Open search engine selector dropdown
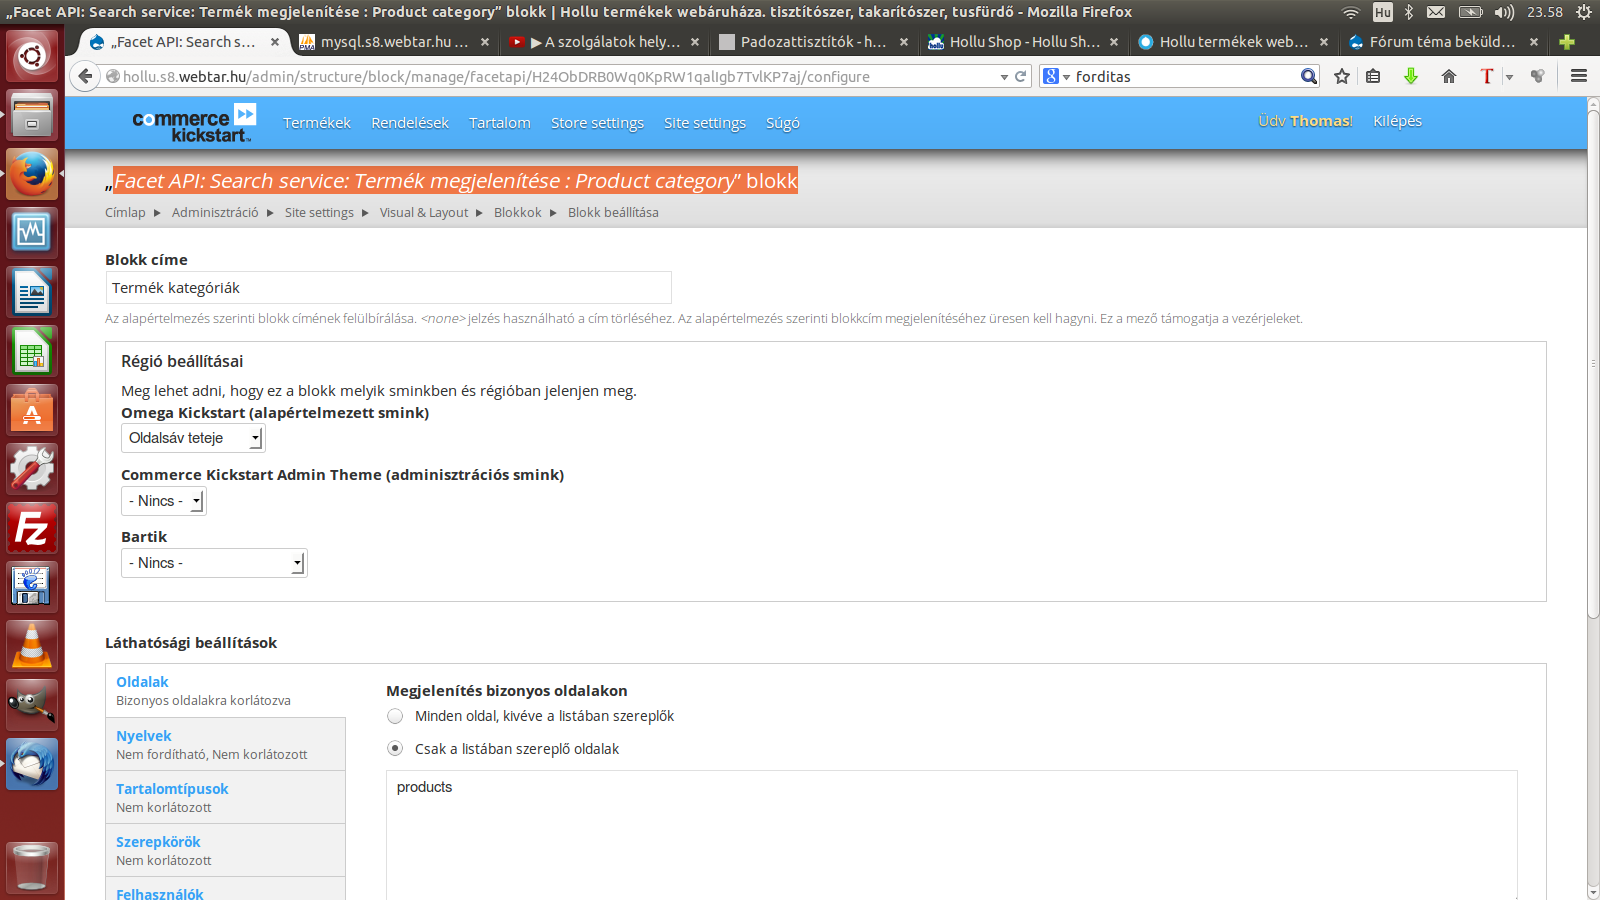The image size is (1600, 900). click(x=1056, y=76)
